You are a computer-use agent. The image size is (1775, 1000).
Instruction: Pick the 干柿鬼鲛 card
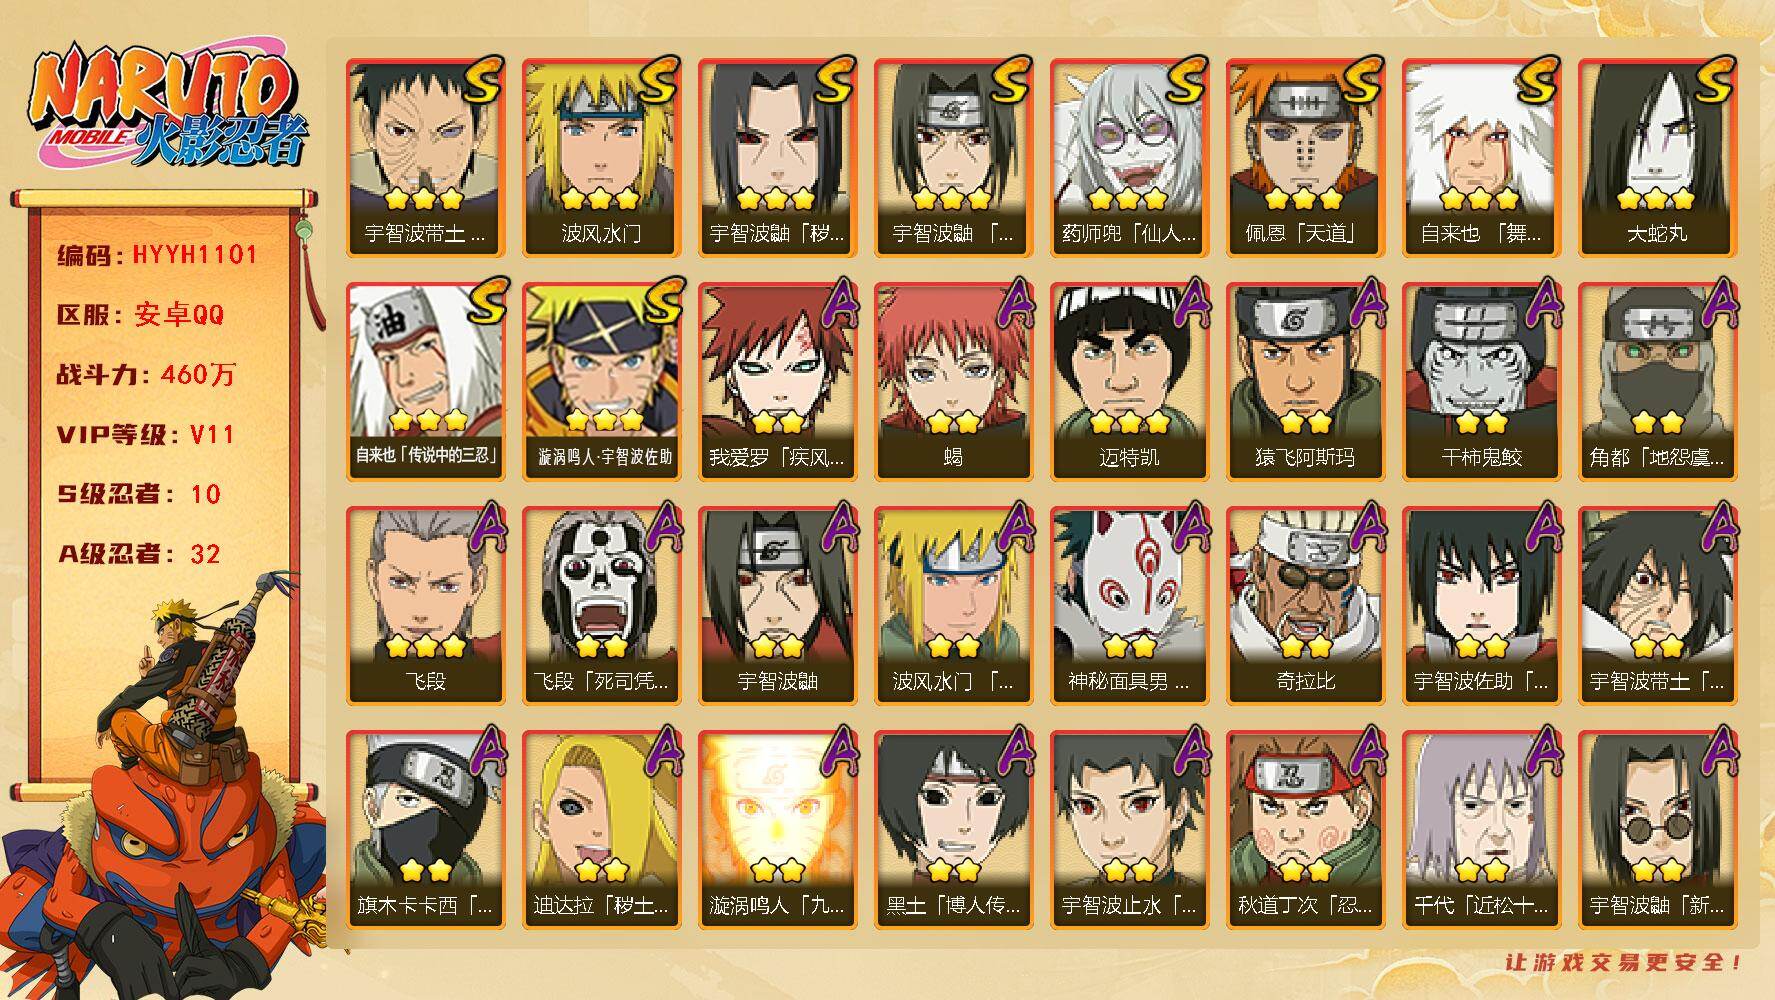(x=1481, y=382)
